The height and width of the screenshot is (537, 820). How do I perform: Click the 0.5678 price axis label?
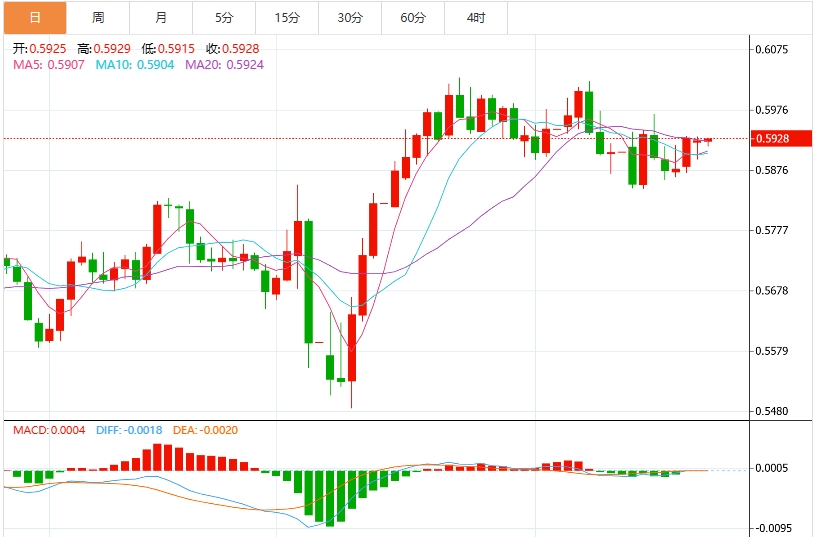coord(772,290)
